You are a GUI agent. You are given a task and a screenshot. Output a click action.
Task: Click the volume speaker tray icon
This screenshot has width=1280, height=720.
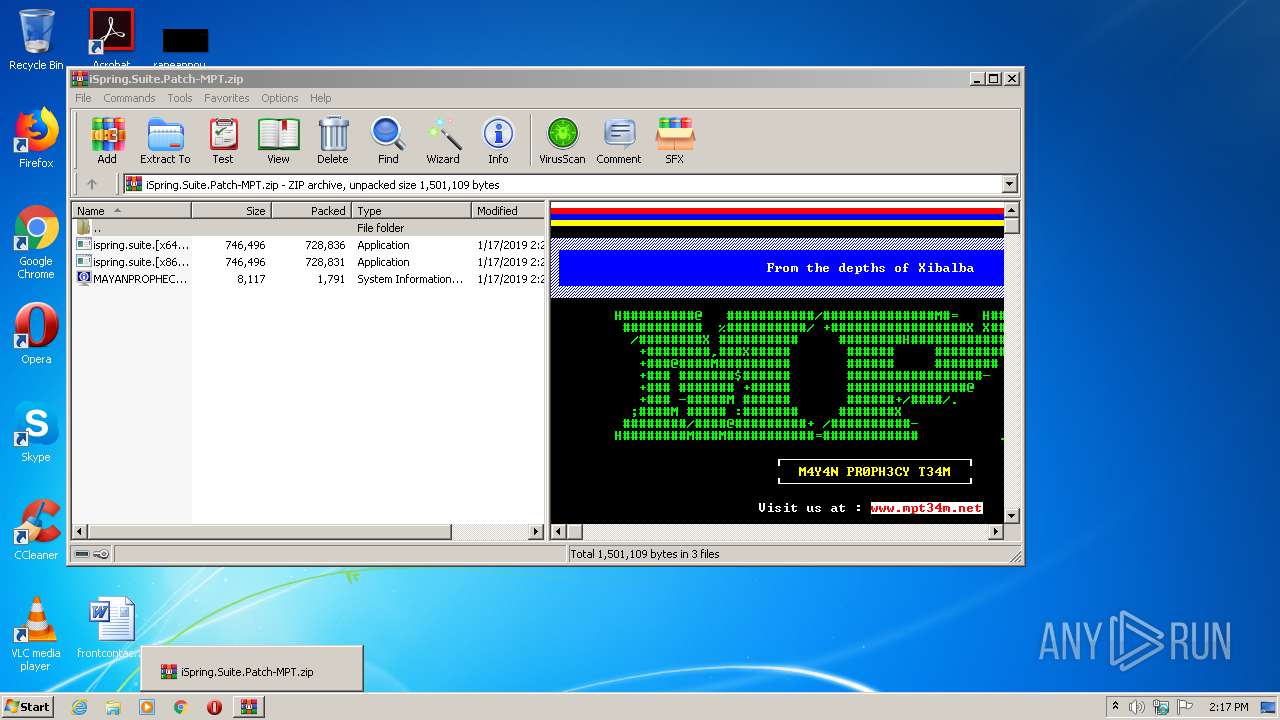(x=1137, y=707)
